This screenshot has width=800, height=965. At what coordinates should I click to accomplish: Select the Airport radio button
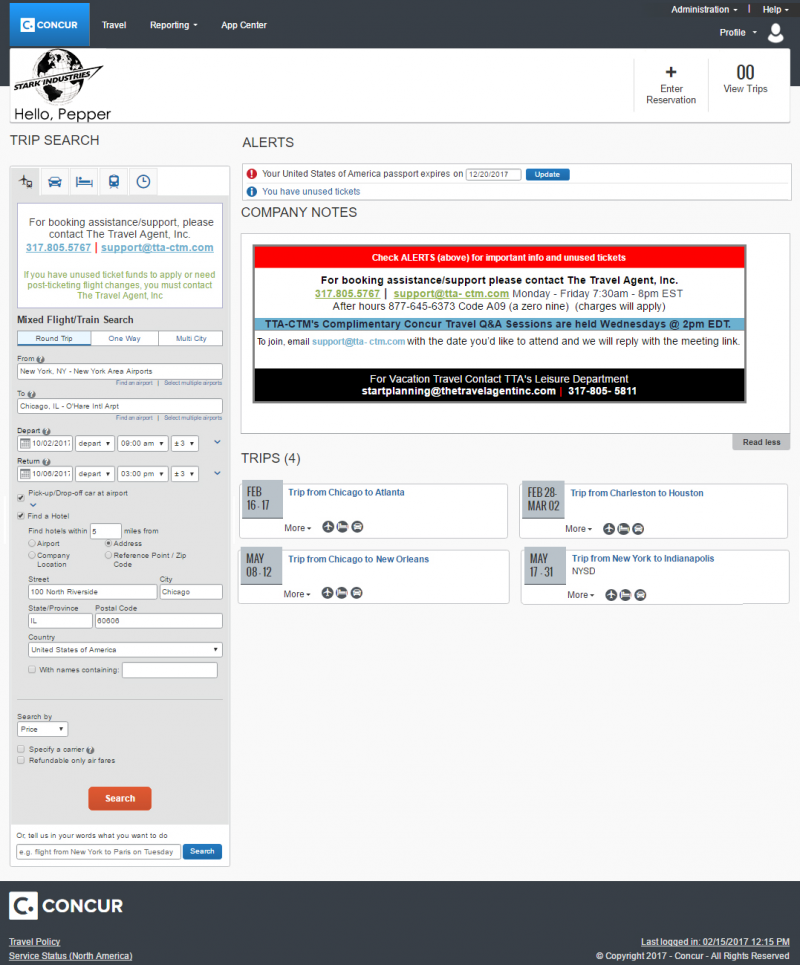pos(32,543)
